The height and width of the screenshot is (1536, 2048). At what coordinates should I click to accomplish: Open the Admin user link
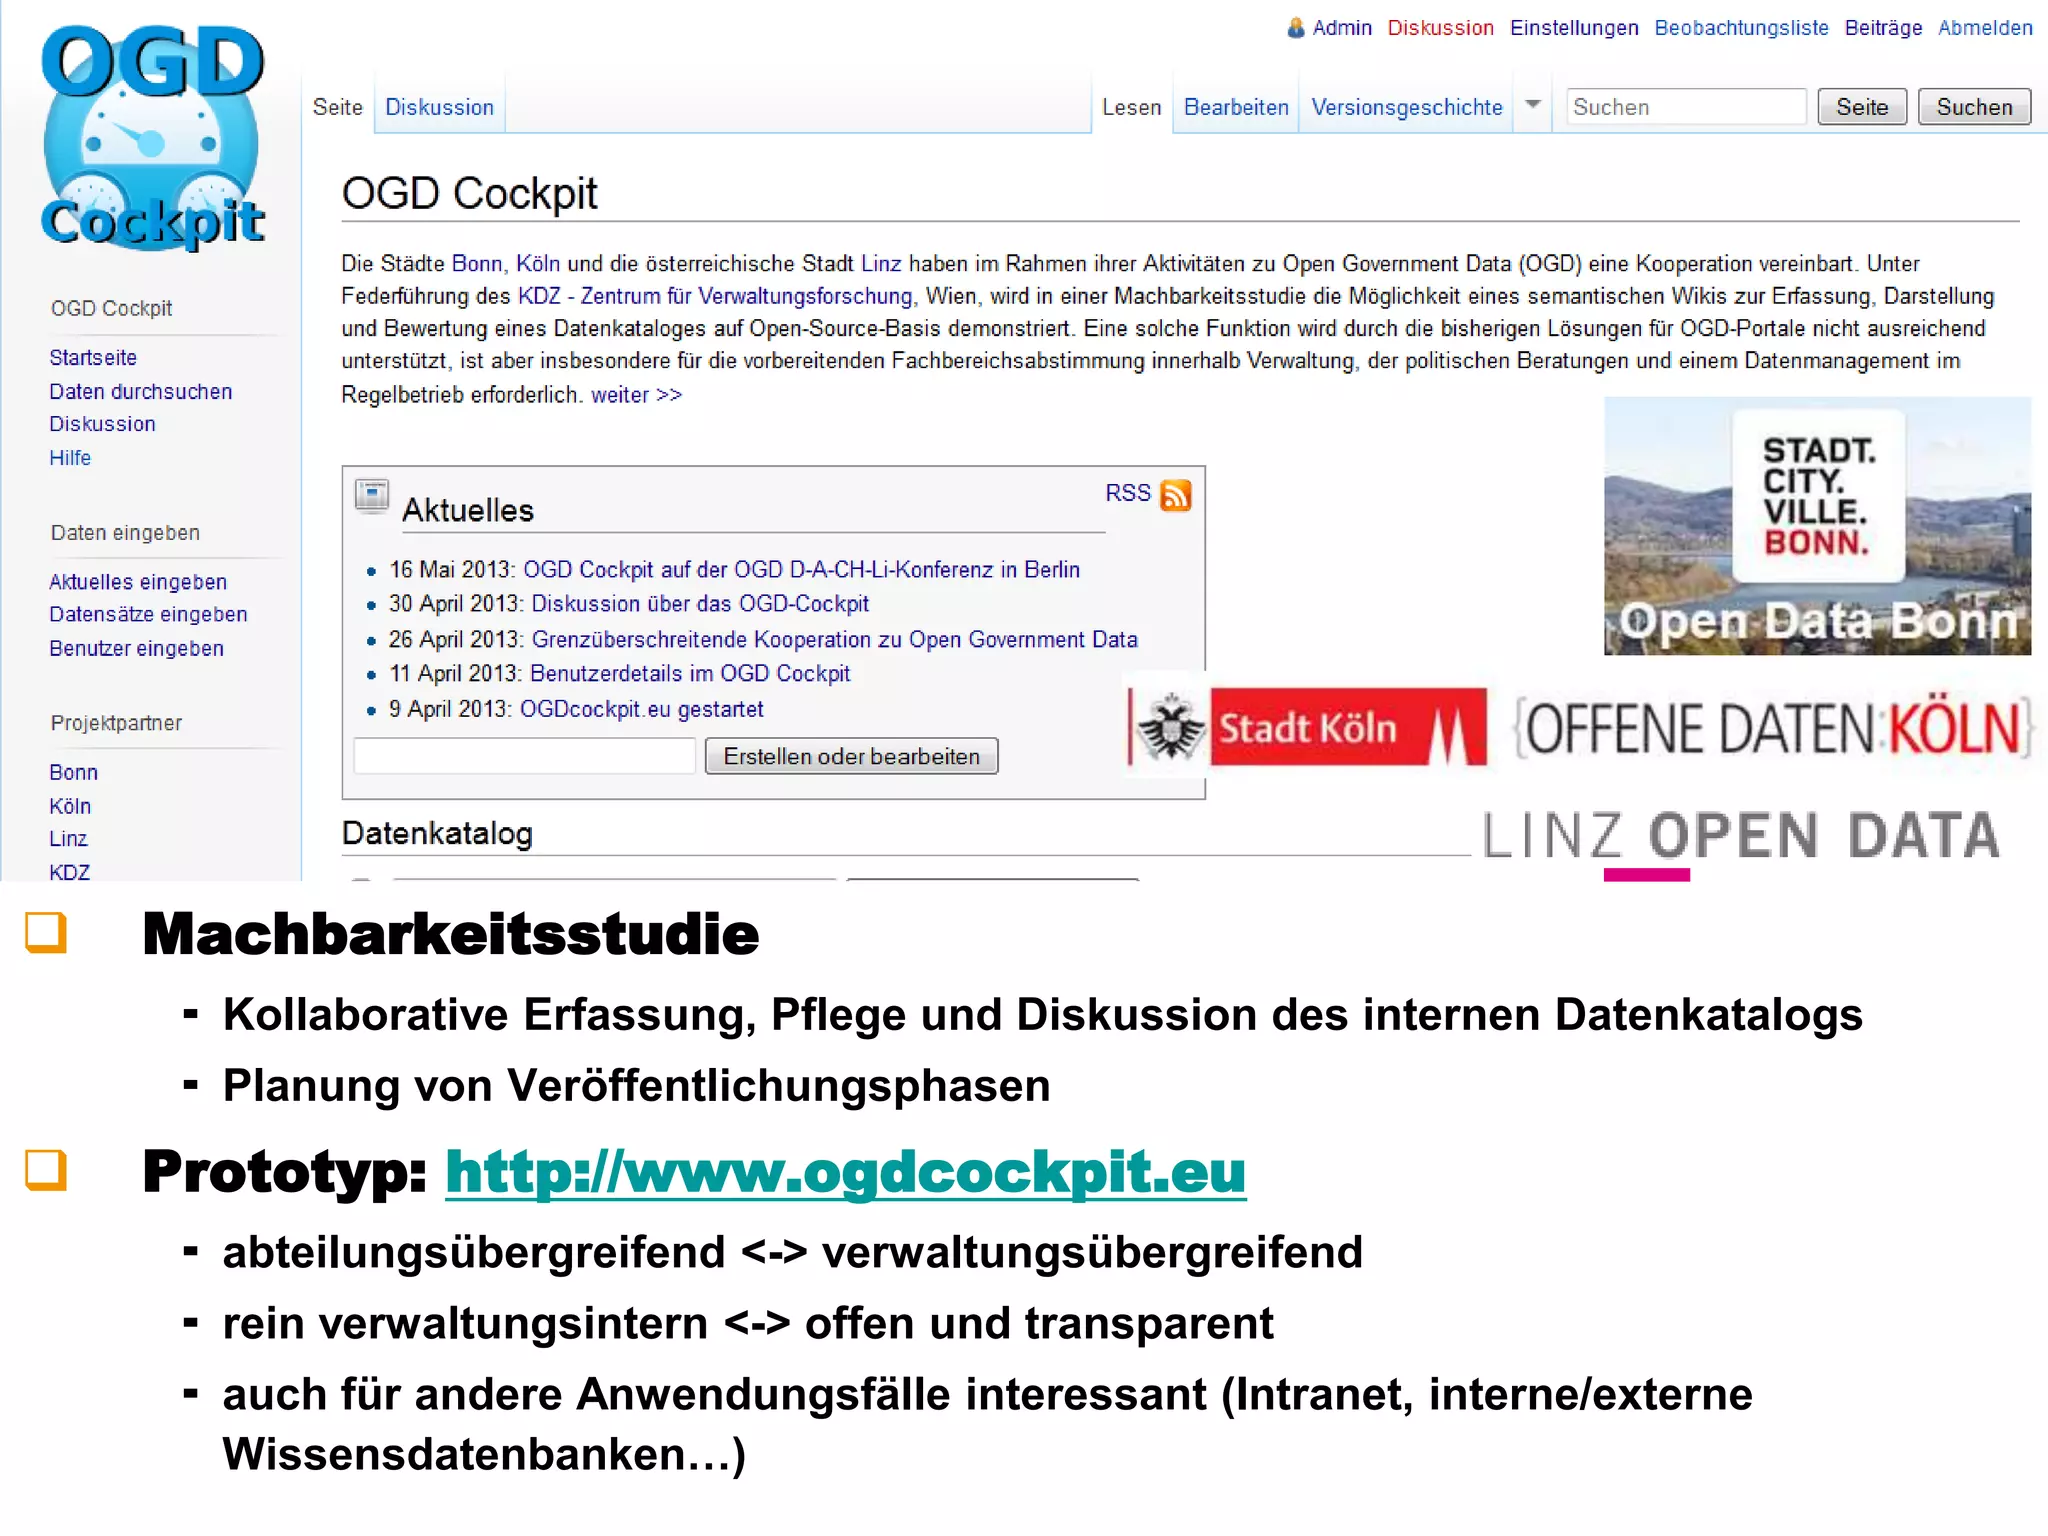click(1342, 28)
